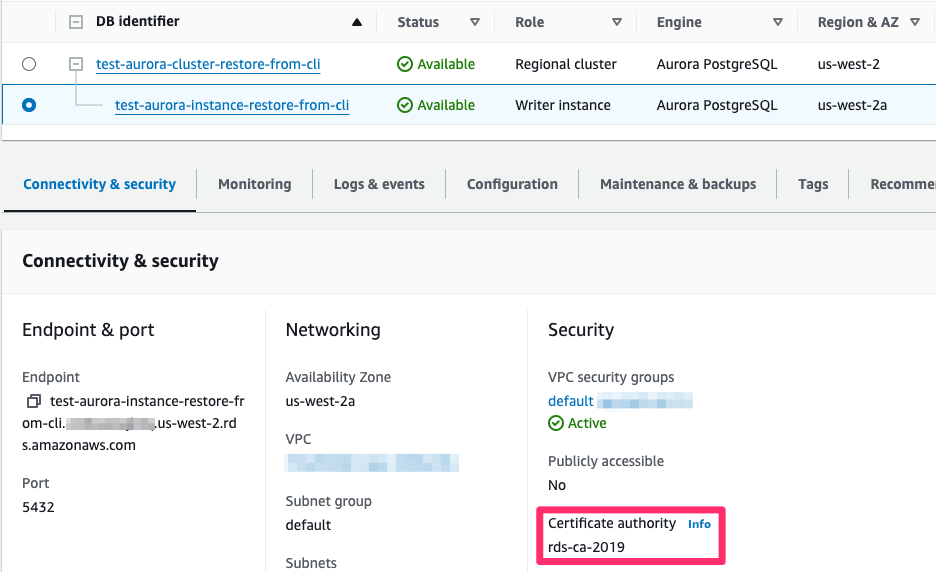Viewport: 936px width, 572px height.
Task: Open the Configuration tab
Action: tap(512, 184)
